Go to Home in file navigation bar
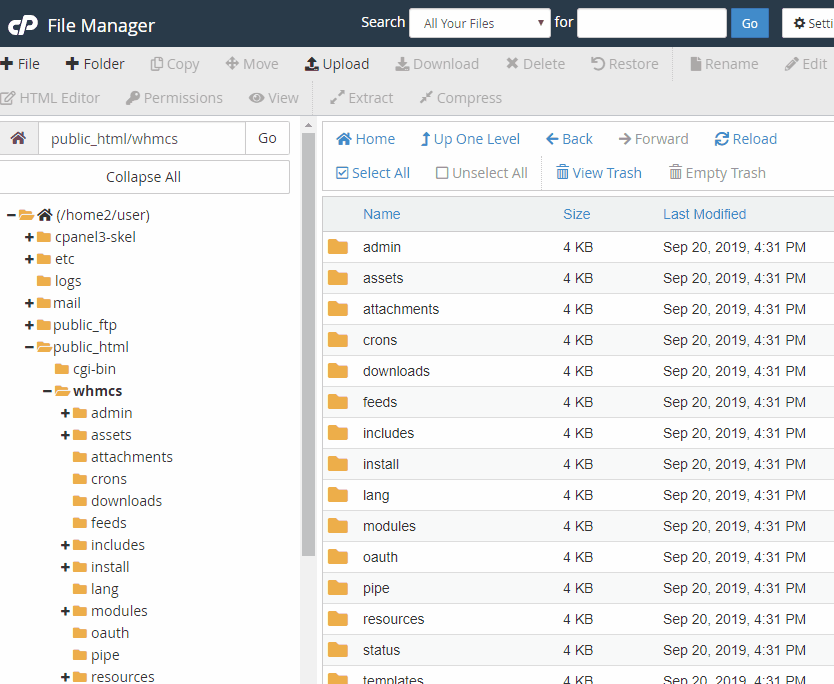Image resolution: width=834 pixels, height=684 pixels. point(365,139)
